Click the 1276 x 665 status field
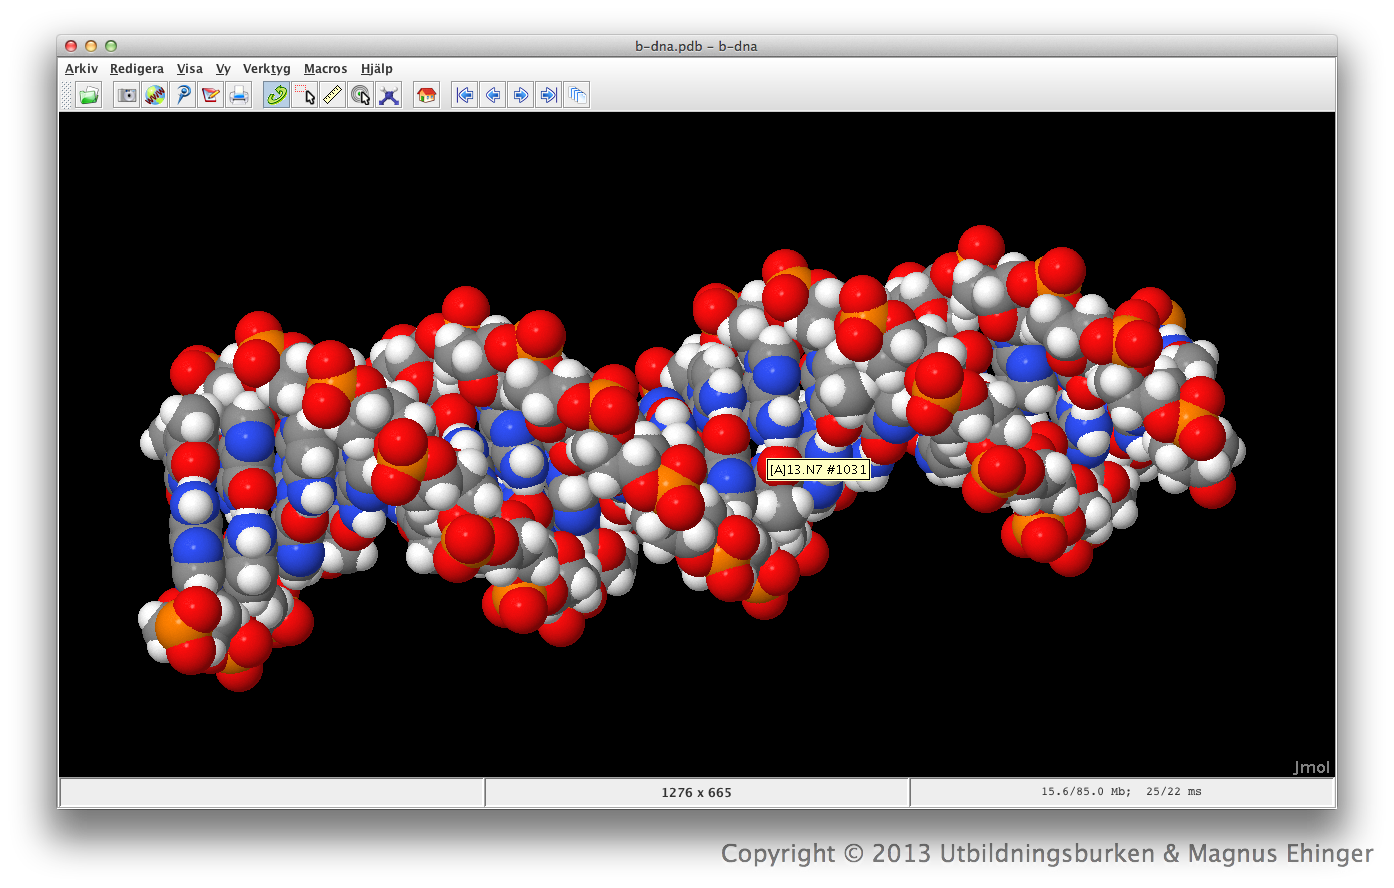This screenshot has width=1394, height=888. click(697, 792)
